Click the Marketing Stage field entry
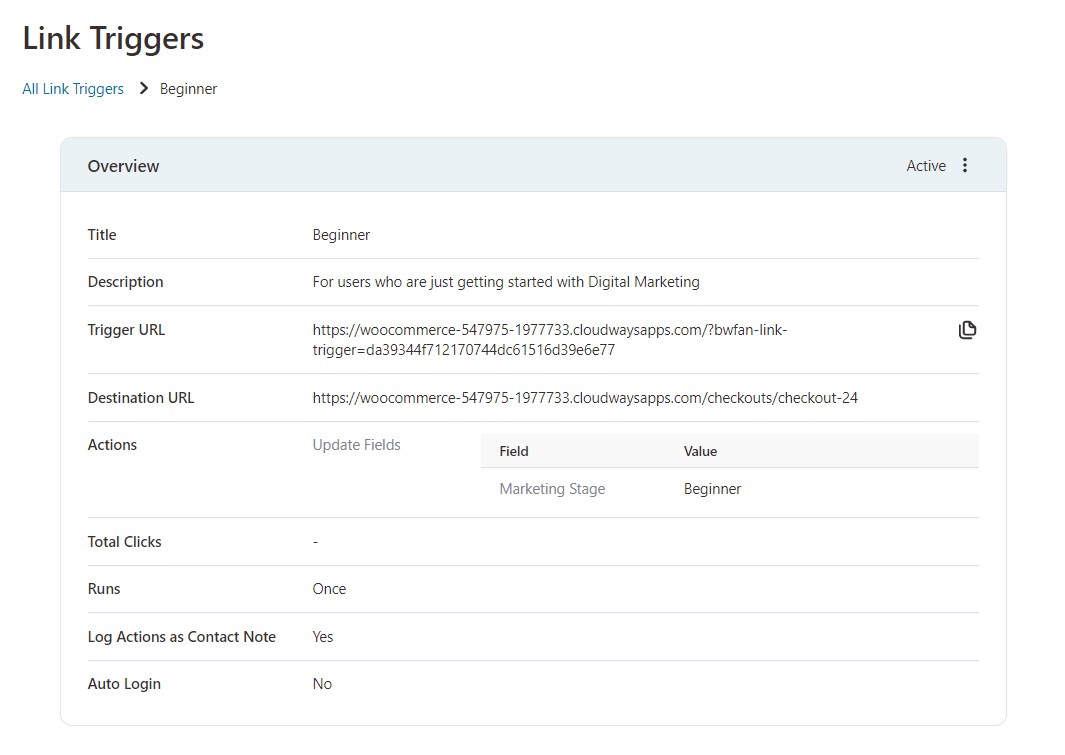 coord(552,488)
